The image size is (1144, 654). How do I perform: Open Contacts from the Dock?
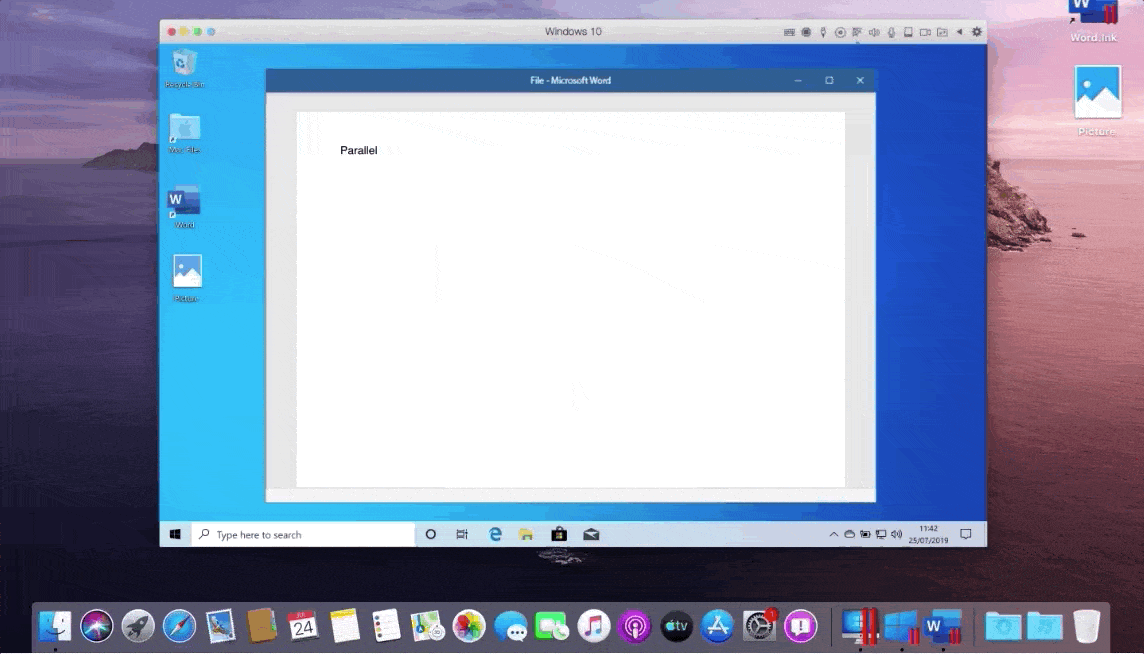[261, 626]
